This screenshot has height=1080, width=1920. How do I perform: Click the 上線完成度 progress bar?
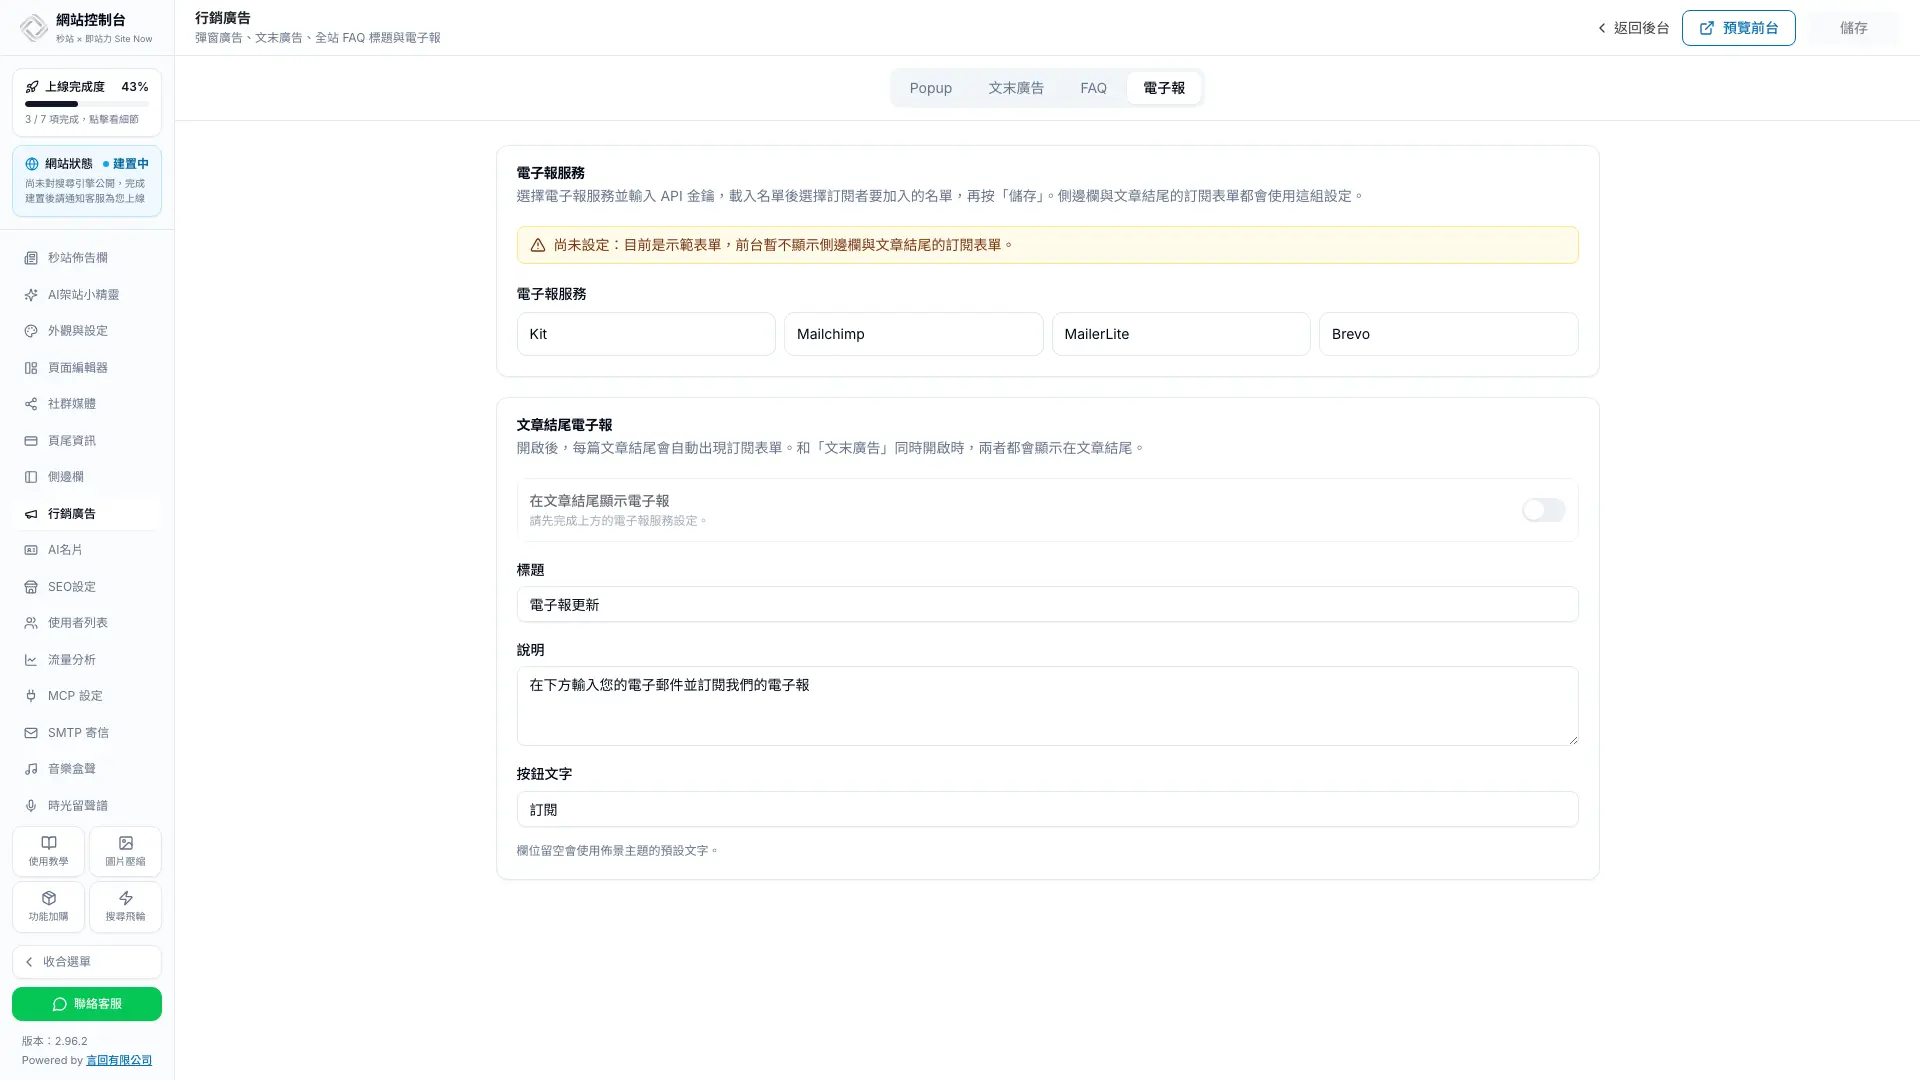(x=87, y=104)
